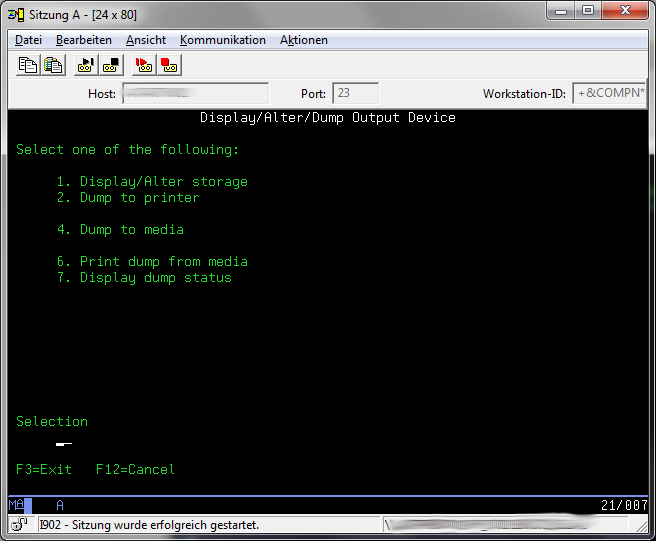Click the "Dump to printer" option line
The height and width of the screenshot is (541, 656).
click(x=128, y=198)
